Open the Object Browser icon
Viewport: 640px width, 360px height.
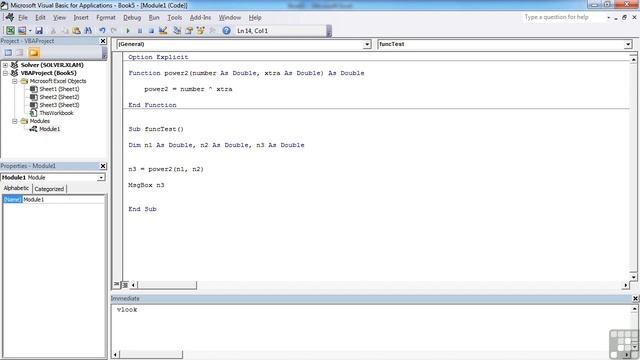(200, 31)
